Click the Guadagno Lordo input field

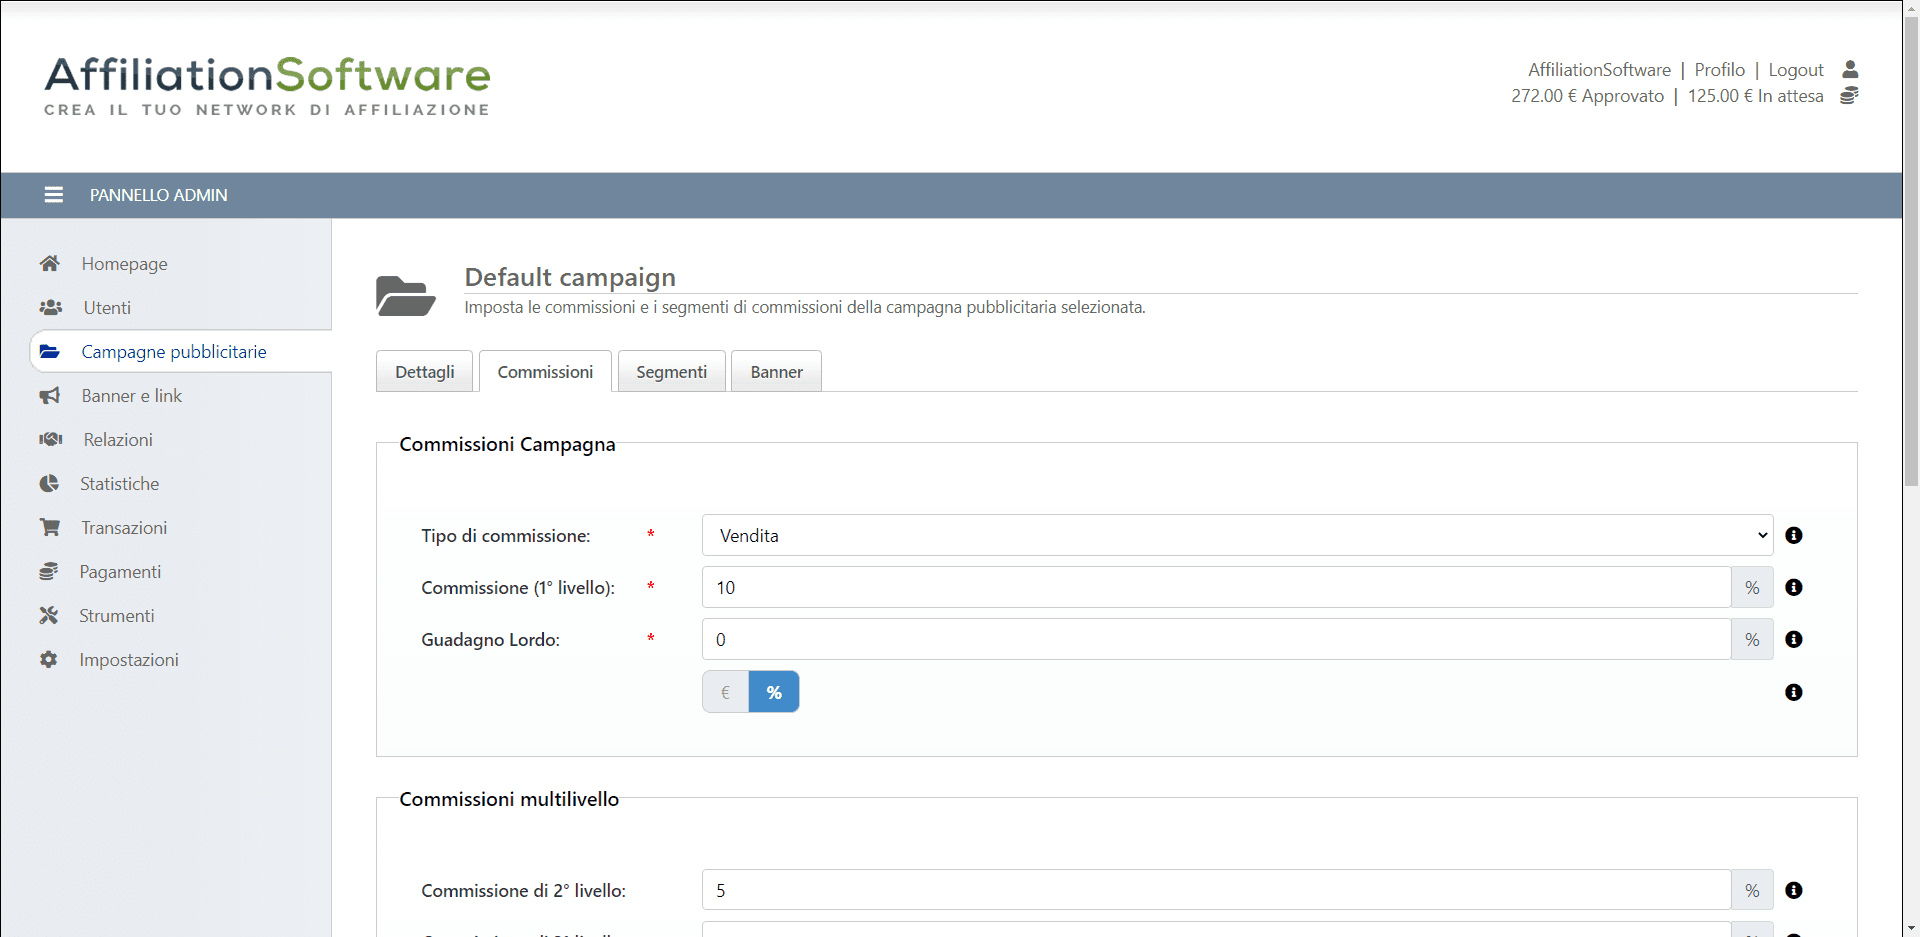coord(1216,640)
